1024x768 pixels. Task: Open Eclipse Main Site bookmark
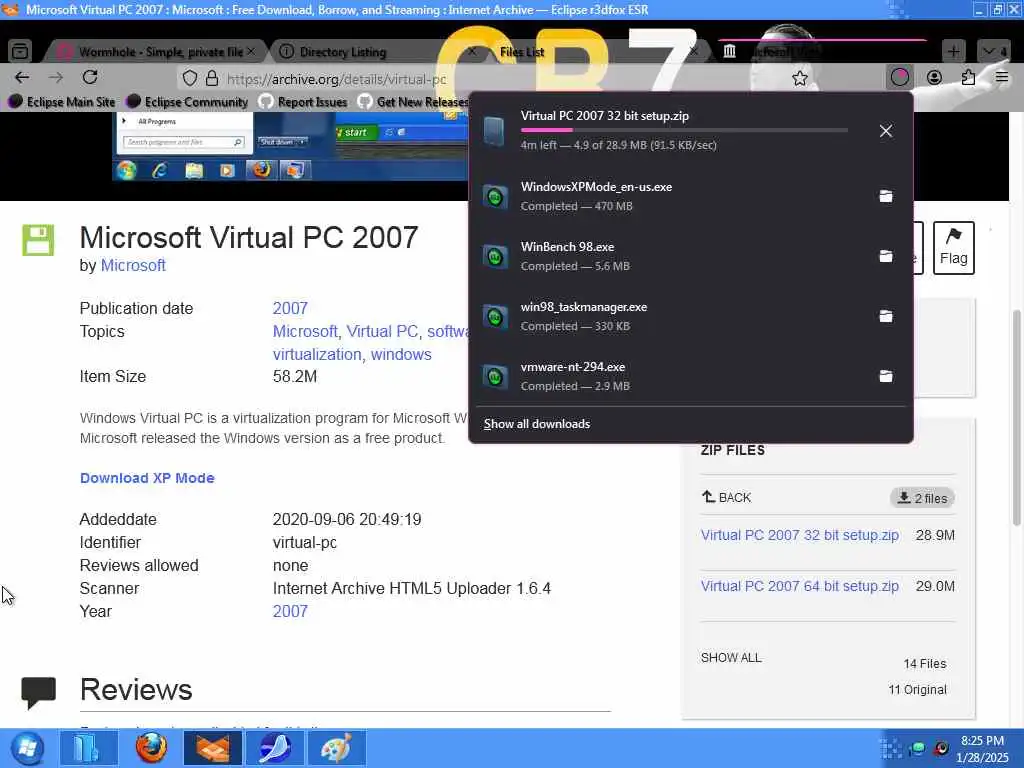point(62,102)
